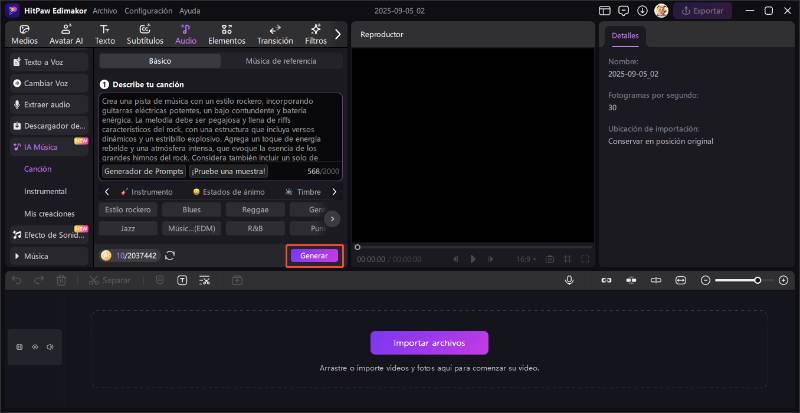This screenshot has width=800, height=413.
Task: Toggle the Blues genre tag
Action: click(191, 209)
